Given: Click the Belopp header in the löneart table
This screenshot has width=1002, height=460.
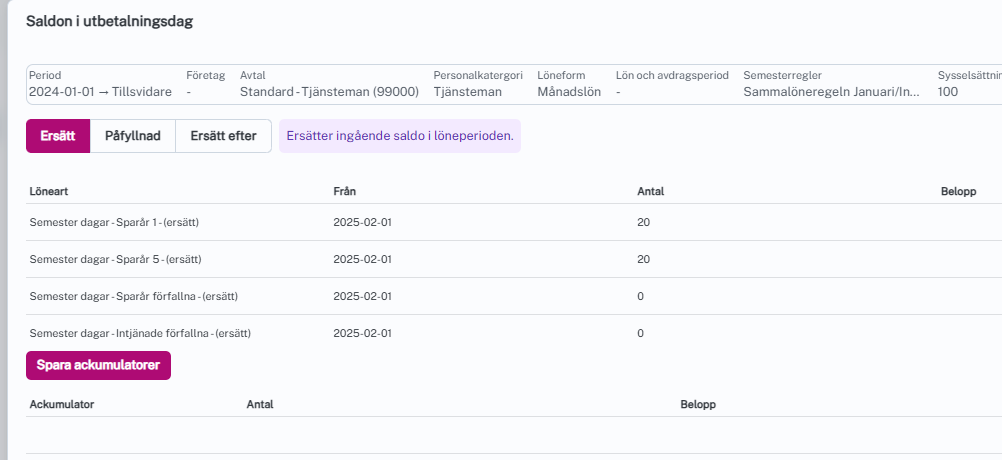Looking at the screenshot, I should [x=958, y=191].
